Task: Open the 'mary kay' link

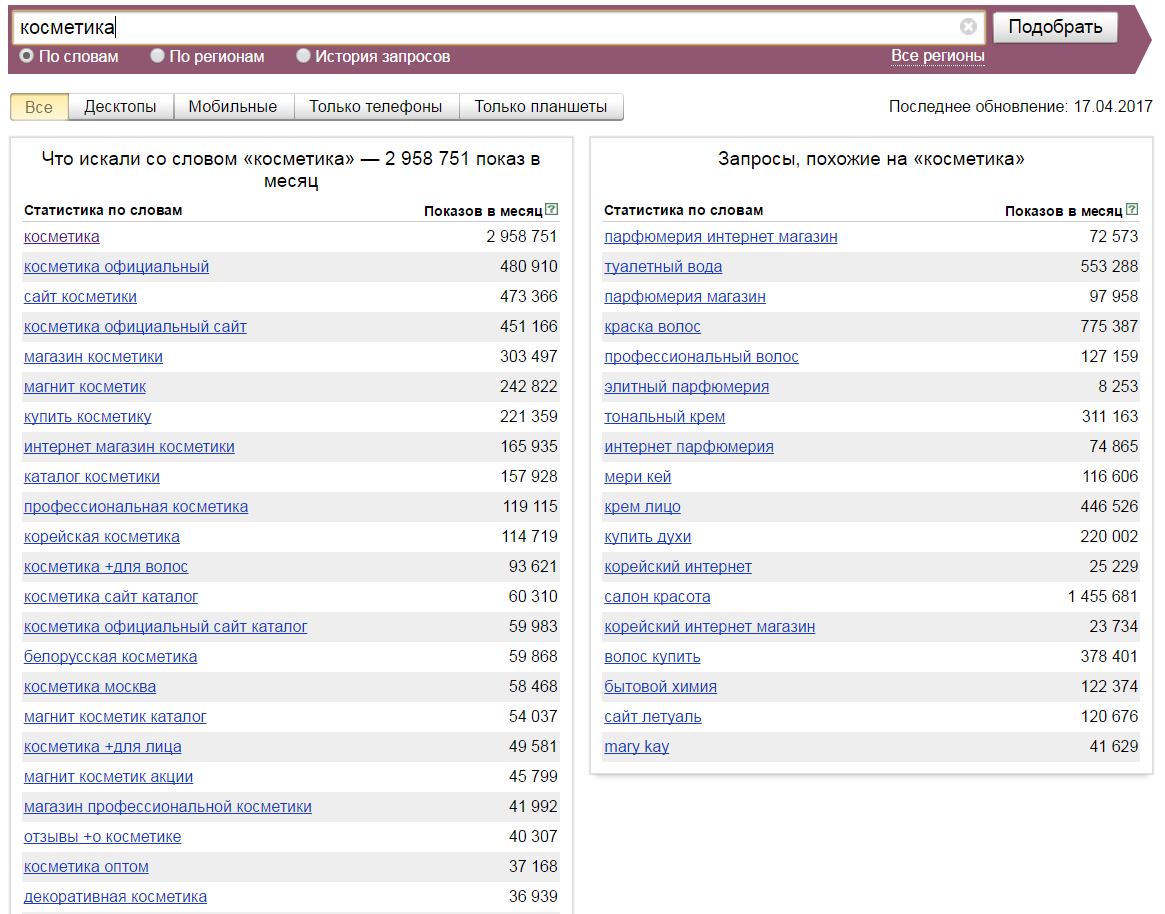Action: point(637,747)
